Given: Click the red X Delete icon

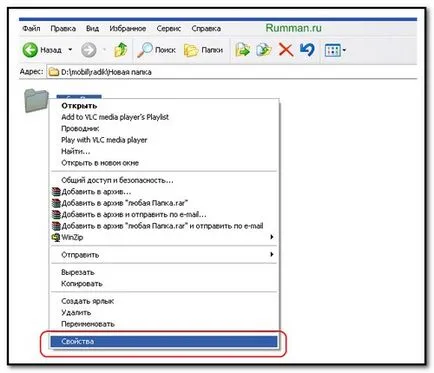Looking at the screenshot, I should (286, 50).
